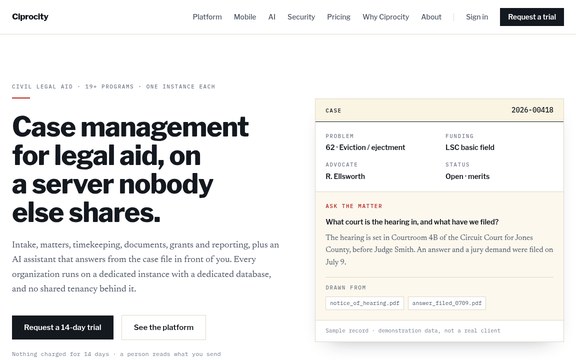Click the 'CIVIL LEGAL AID' eyebrow text
This screenshot has width=576, height=360.
[x=114, y=87]
